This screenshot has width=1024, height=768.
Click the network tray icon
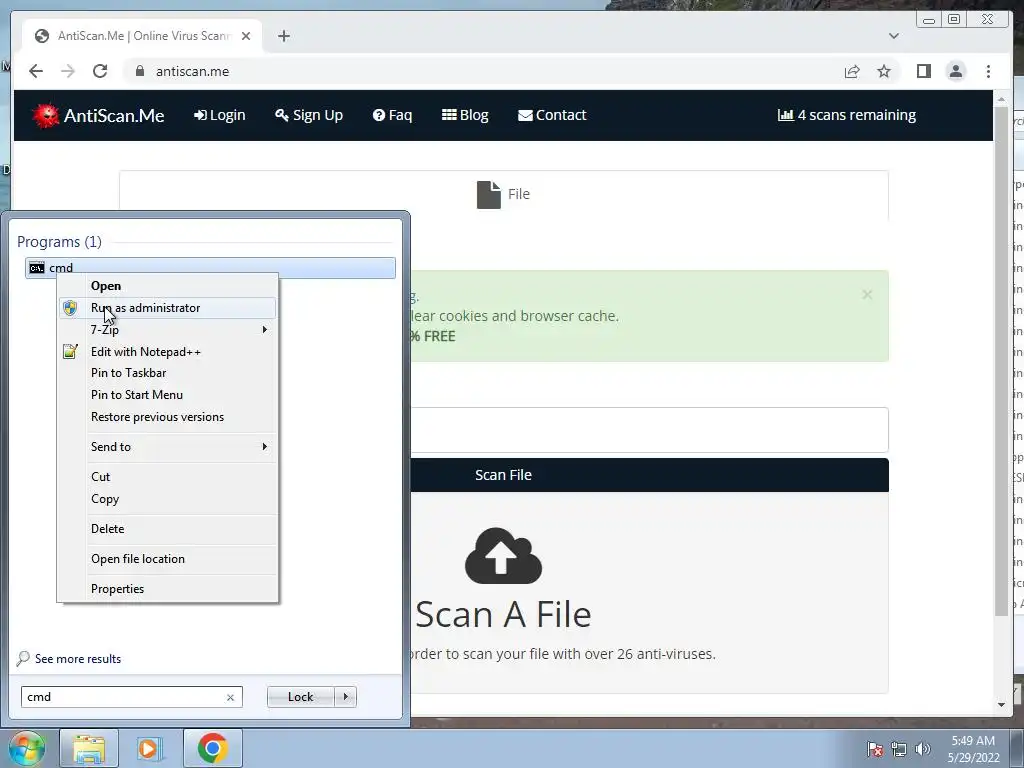[899, 749]
